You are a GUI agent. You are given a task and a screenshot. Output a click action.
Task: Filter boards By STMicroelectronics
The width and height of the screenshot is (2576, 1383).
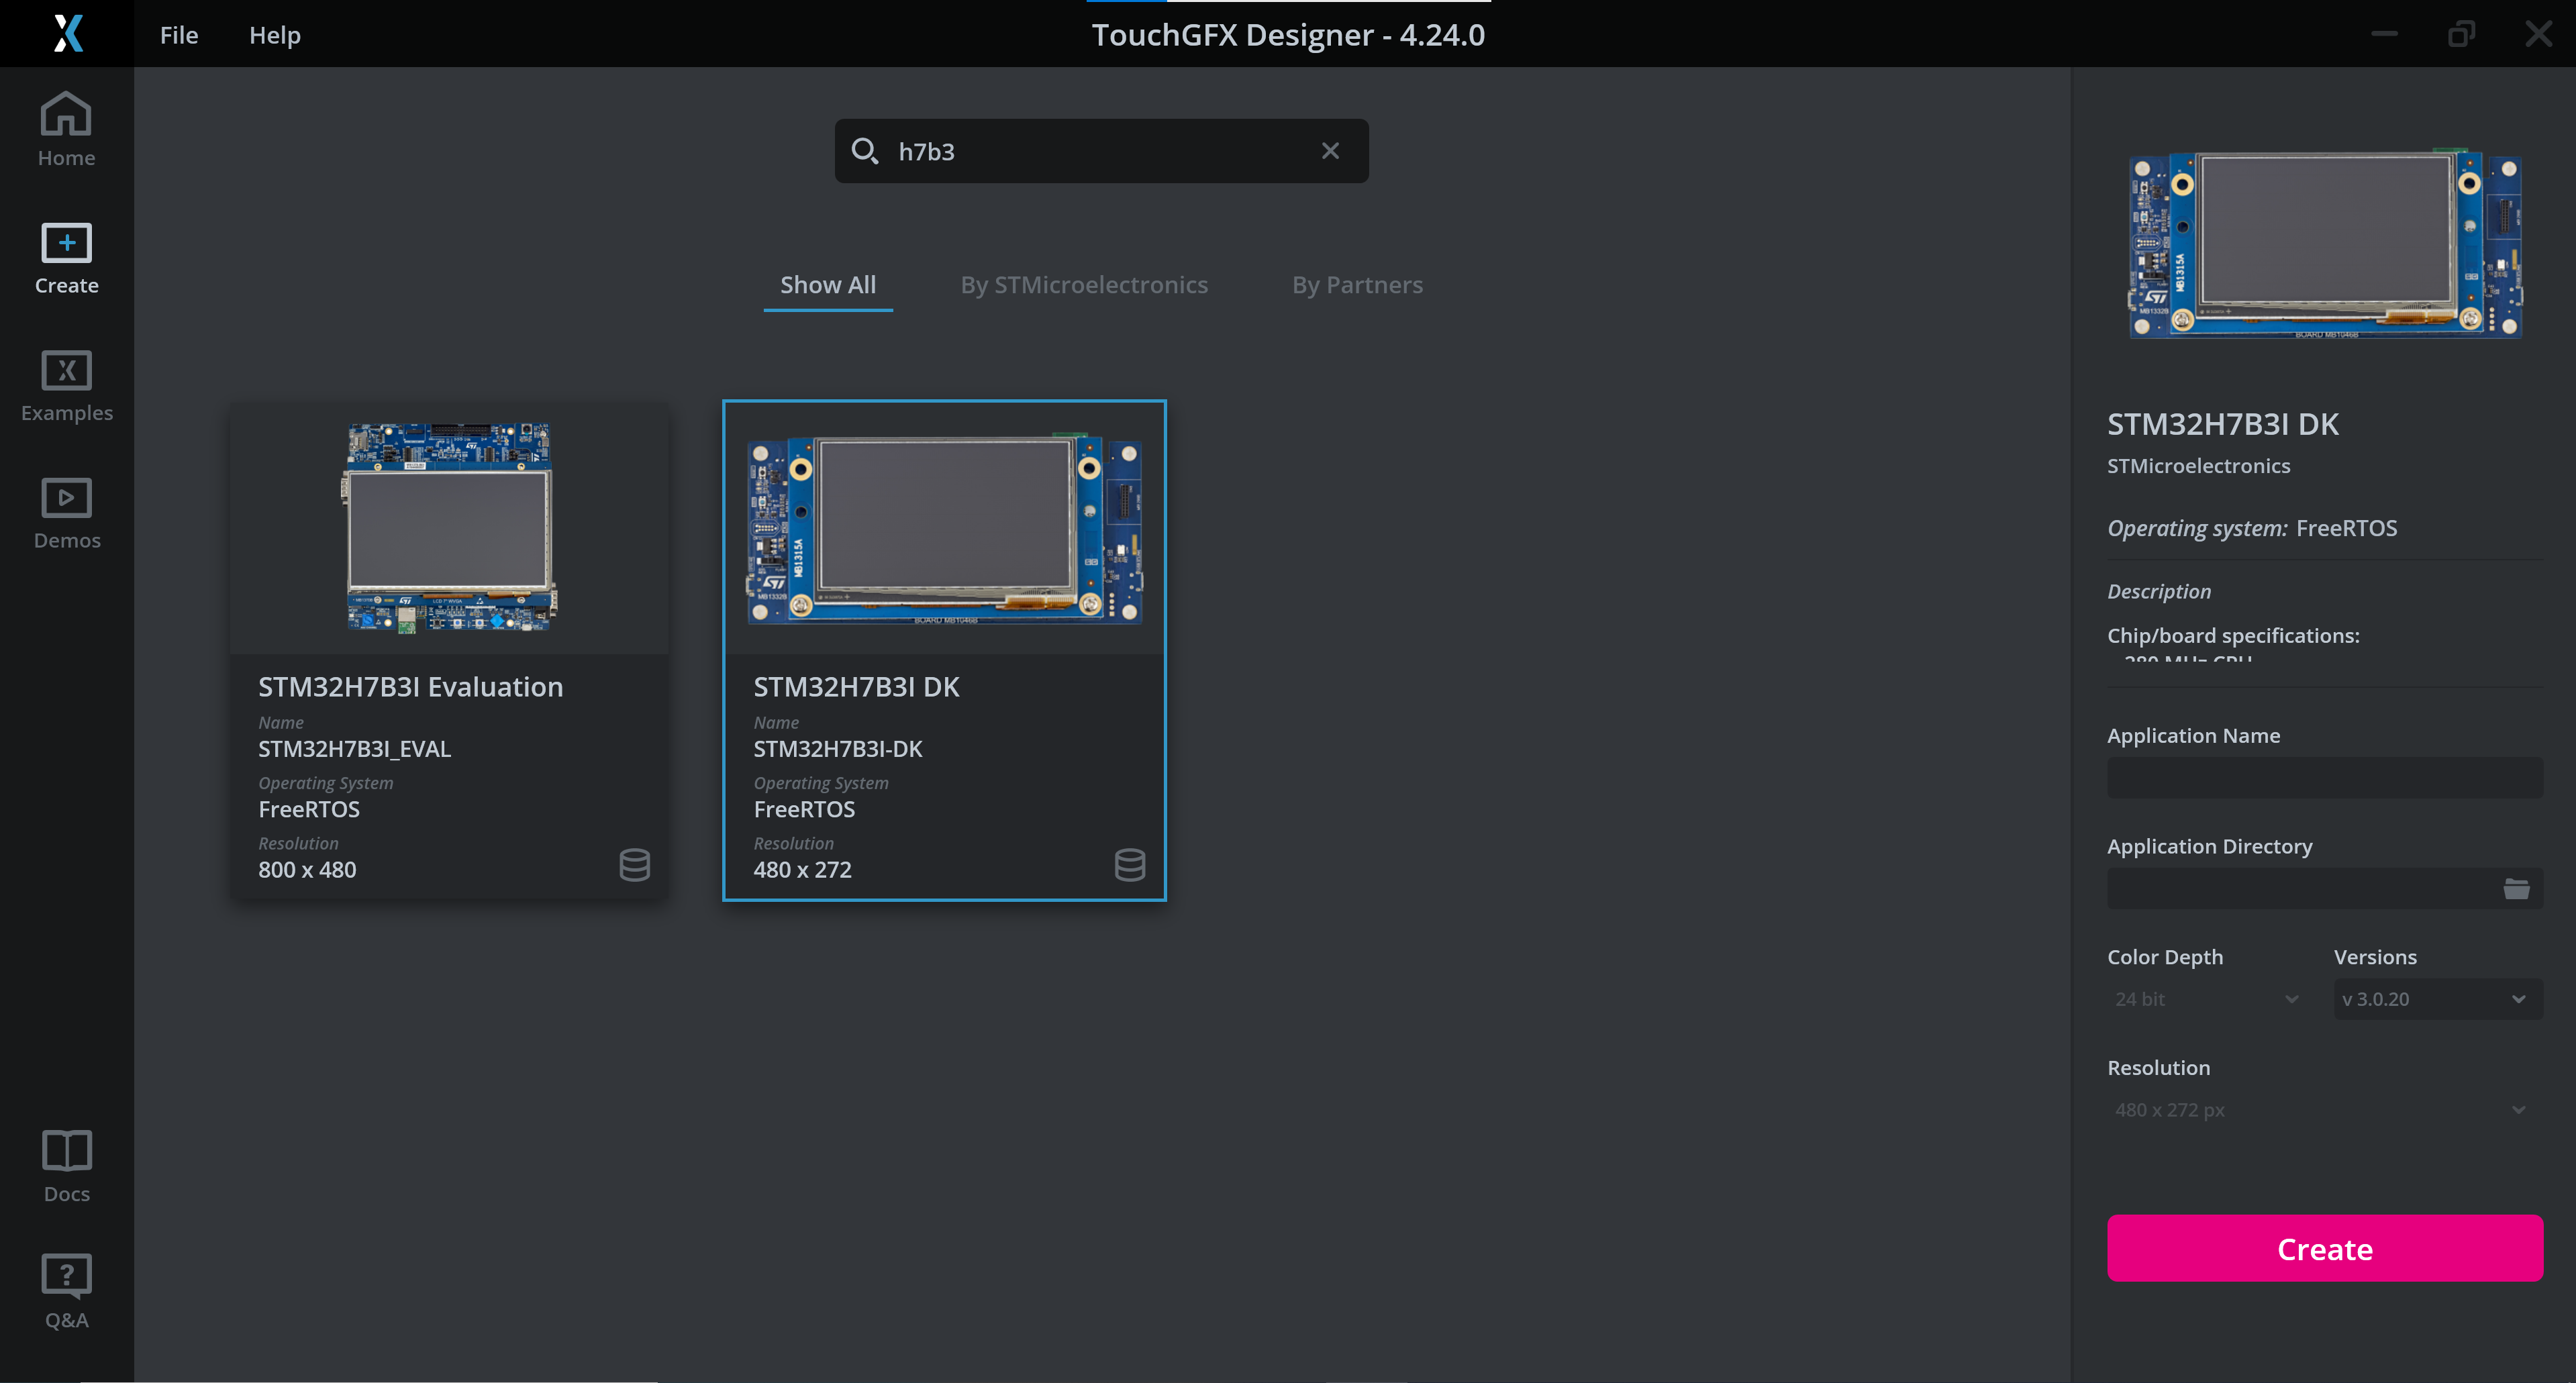1083,284
